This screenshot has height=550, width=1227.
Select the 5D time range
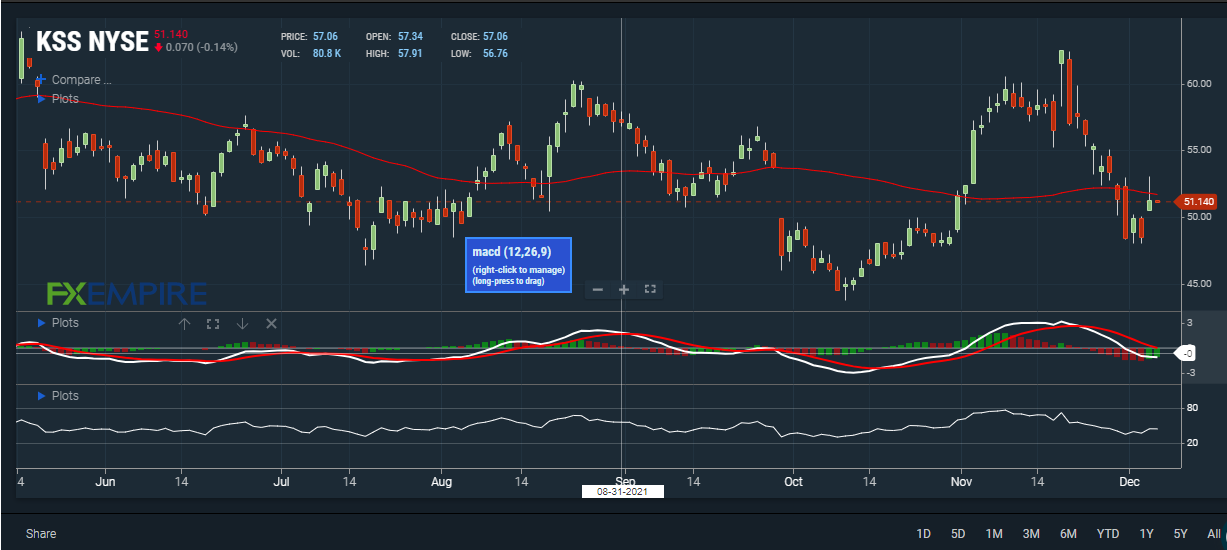click(957, 533)
